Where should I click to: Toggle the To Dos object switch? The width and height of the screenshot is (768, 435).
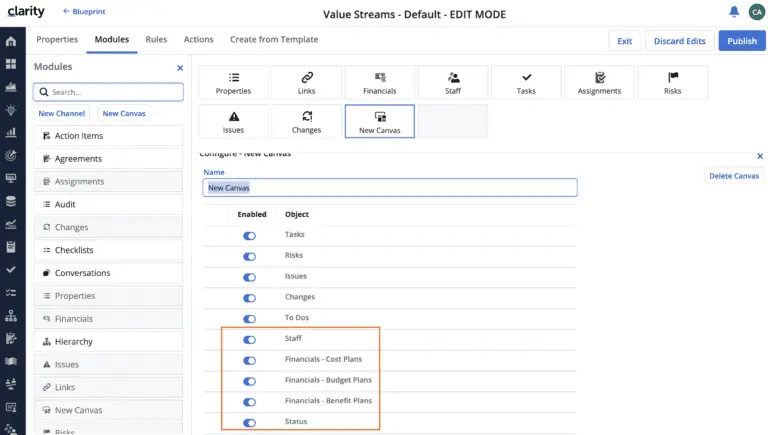point(249,319)
